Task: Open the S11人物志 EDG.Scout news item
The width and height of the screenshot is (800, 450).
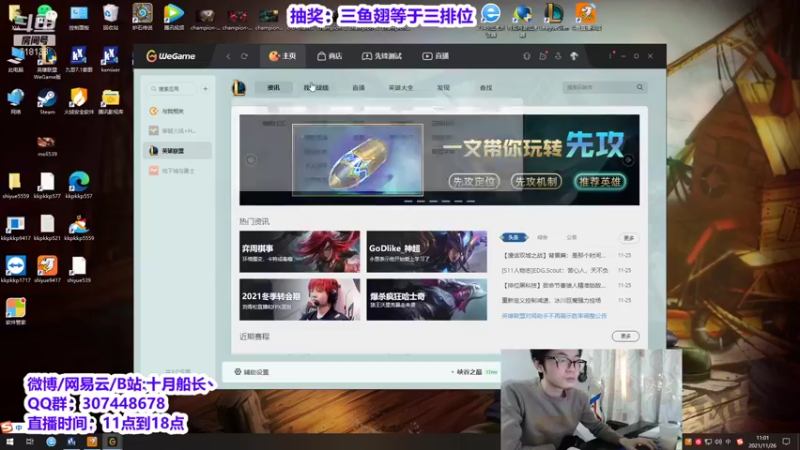Action: click(x=555, y=270)
